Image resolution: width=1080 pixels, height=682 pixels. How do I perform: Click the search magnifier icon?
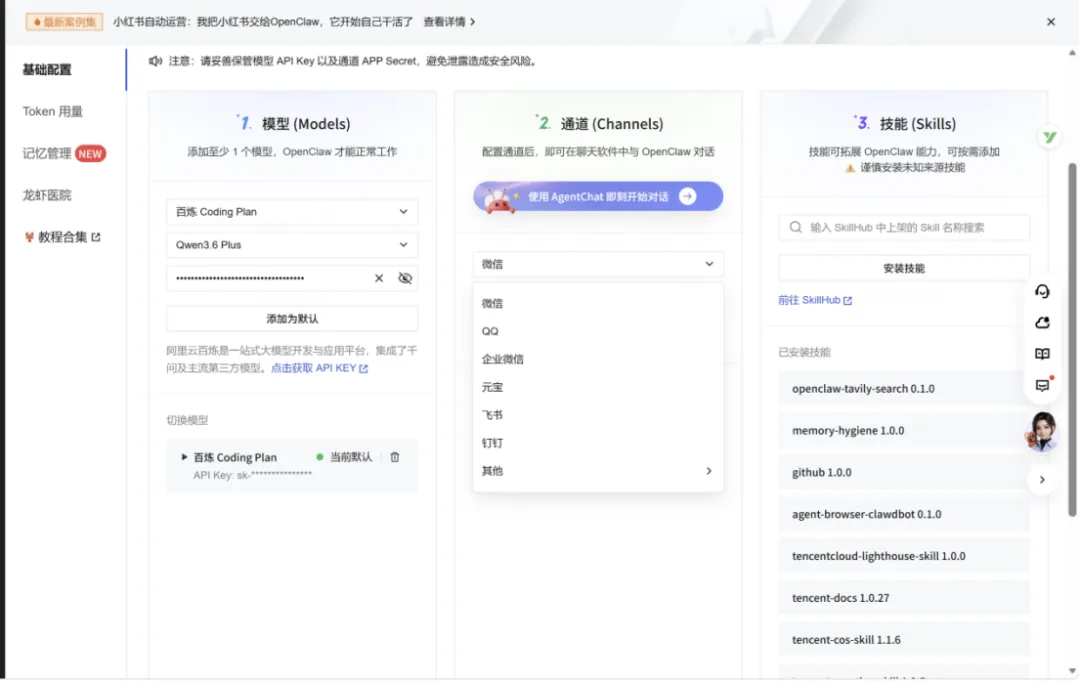796,228
